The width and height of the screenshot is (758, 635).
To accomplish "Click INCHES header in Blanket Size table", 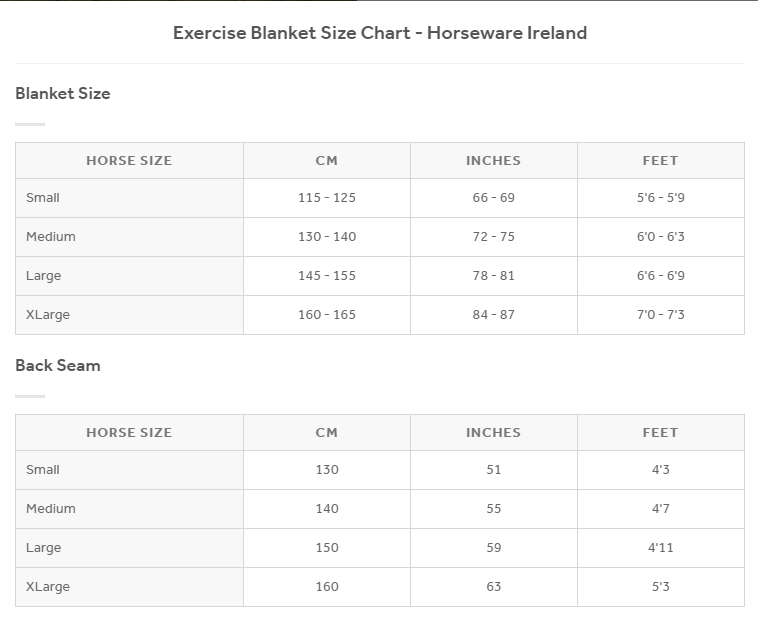I will (x=494, y=160).
